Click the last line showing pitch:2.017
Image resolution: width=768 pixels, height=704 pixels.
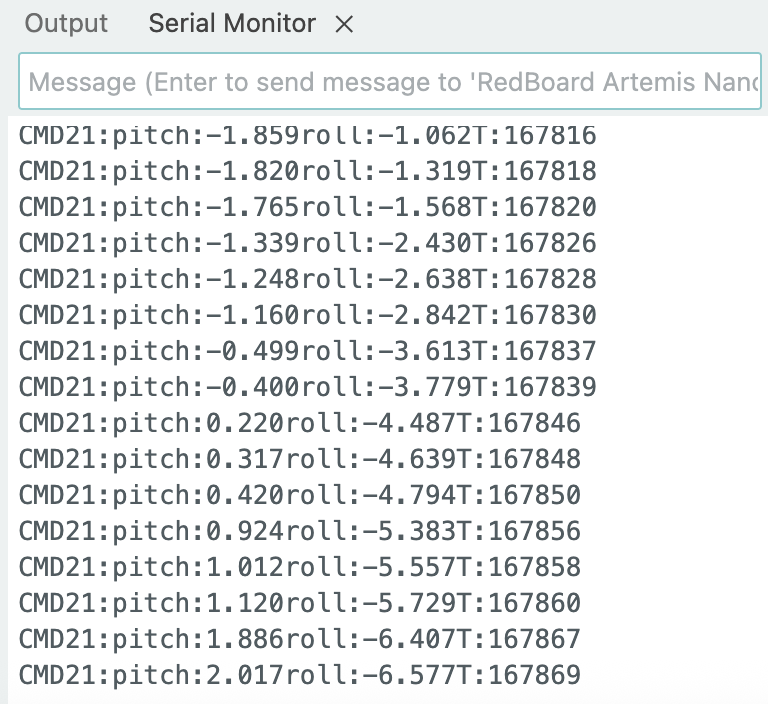pos(299,675)
